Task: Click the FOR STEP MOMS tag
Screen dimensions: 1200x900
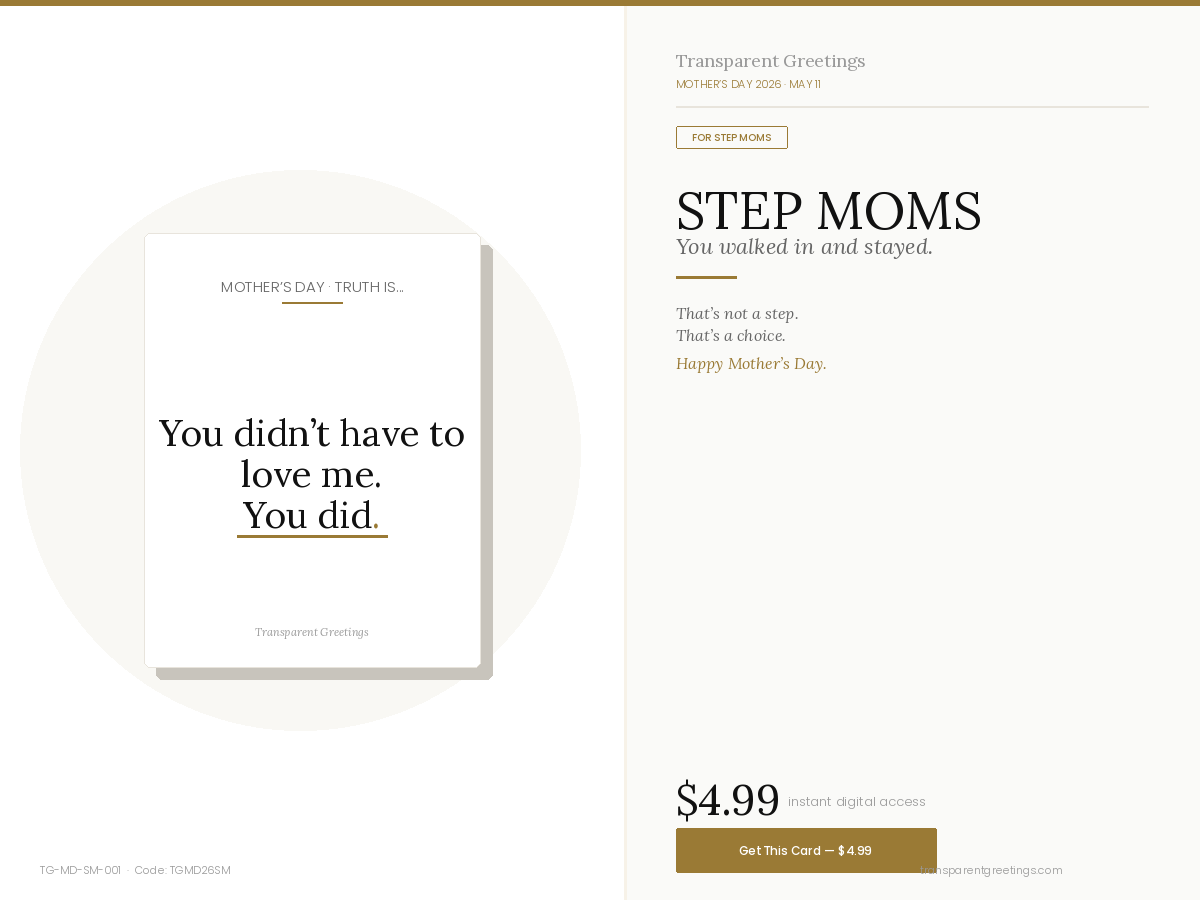Action: tap(731, 137)
